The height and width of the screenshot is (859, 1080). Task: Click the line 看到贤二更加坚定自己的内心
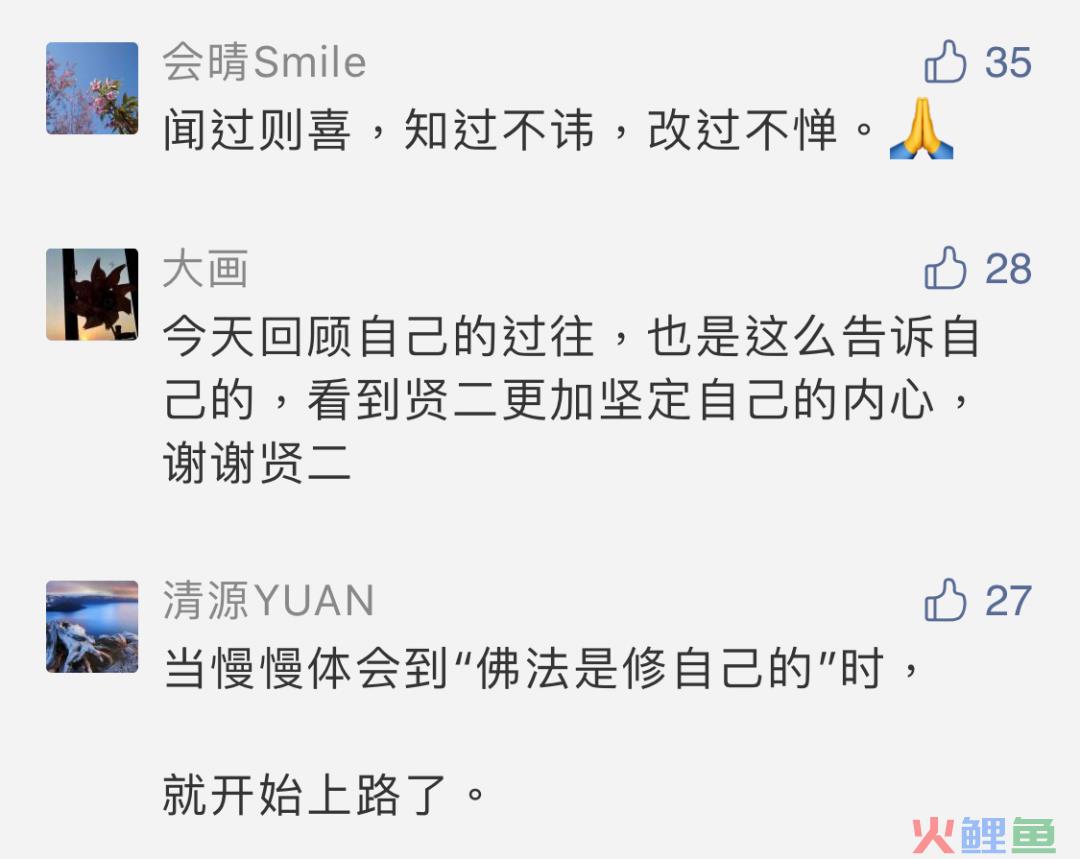[620, 400]
